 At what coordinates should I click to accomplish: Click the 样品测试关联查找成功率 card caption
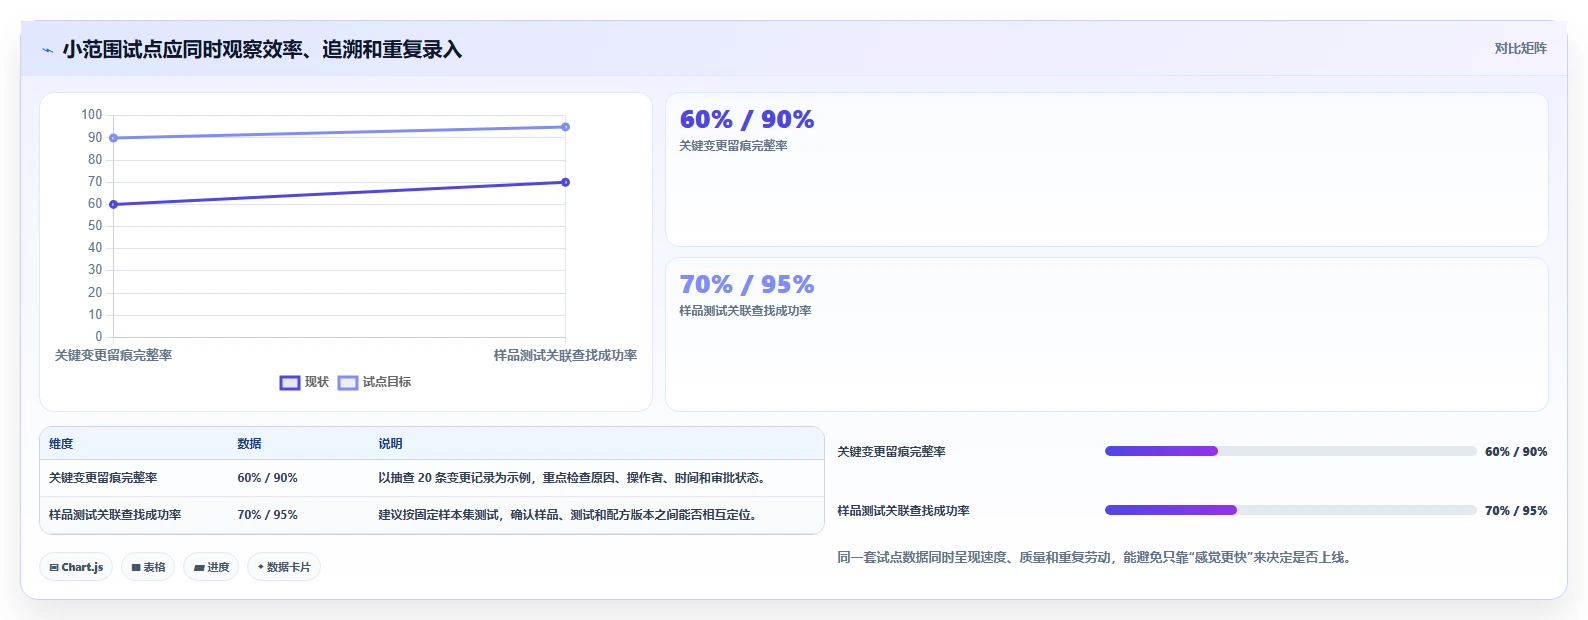(745, 311)
